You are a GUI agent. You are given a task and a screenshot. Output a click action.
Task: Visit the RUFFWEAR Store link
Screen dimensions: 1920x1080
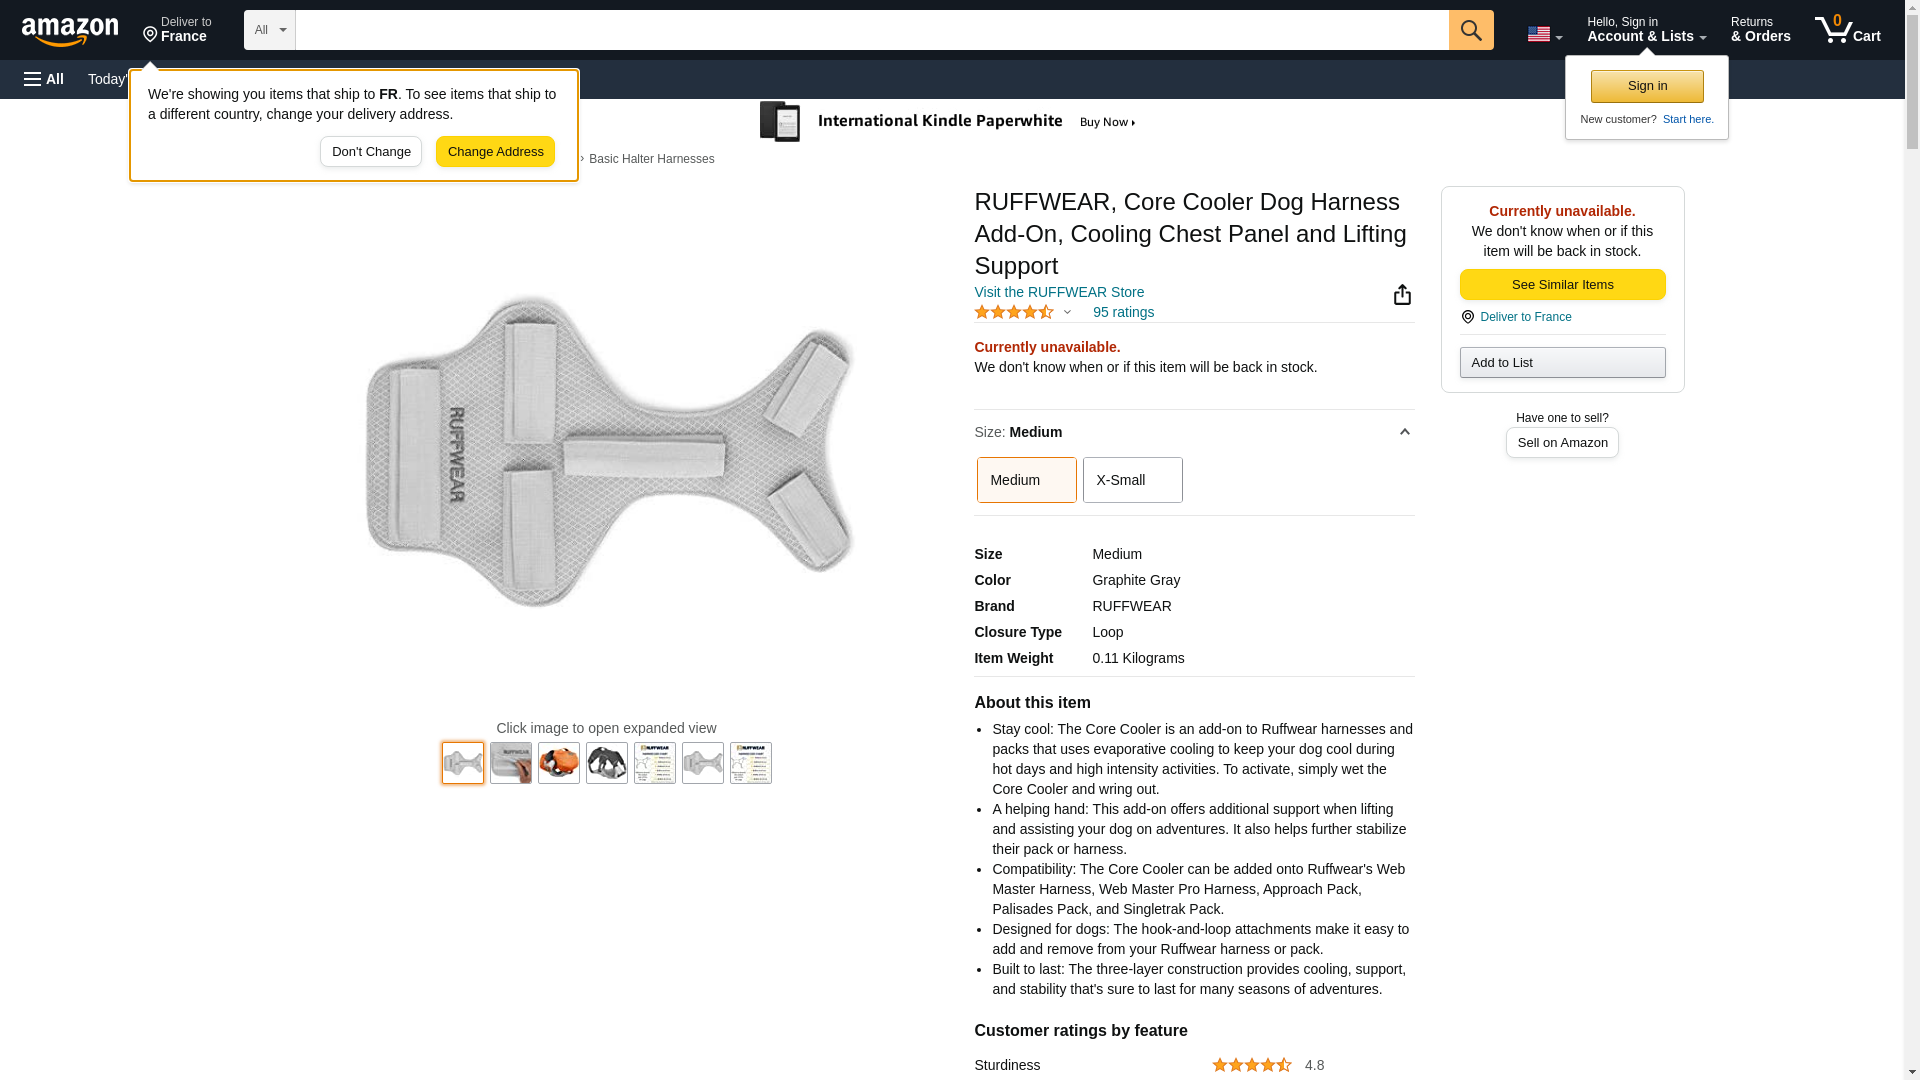coord(1058,292)
